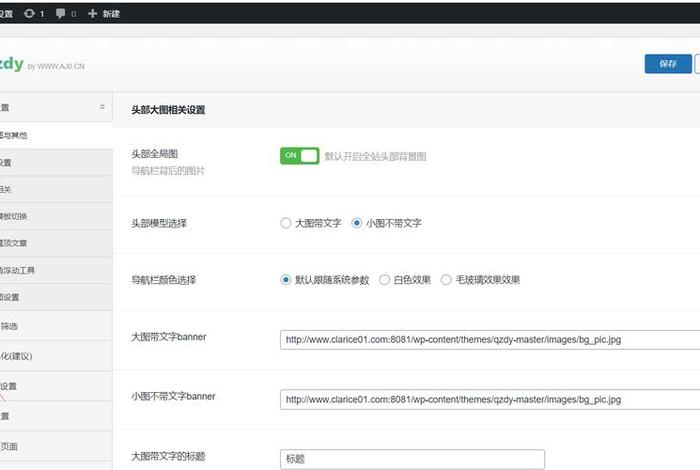Open the 与其他 active sidebar tab
The image size is (700, 470).
[x=56, y=135]
